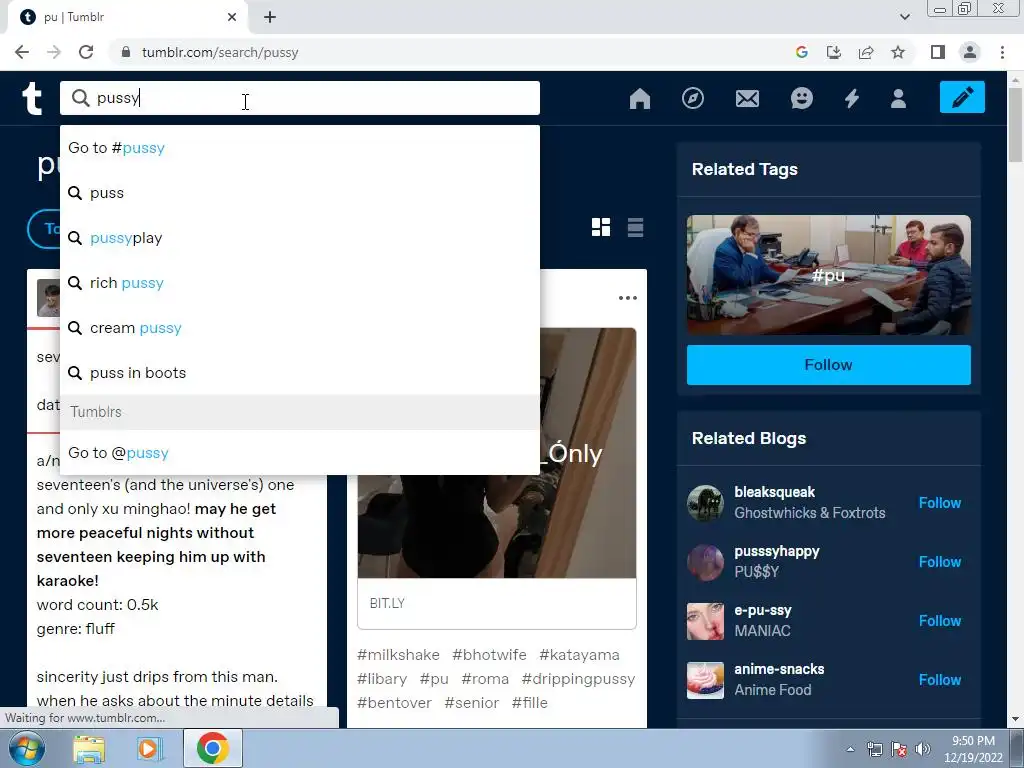Switch to list view layout icon
The width and height of the screenshot is (1024, 768).
(635, 227)
